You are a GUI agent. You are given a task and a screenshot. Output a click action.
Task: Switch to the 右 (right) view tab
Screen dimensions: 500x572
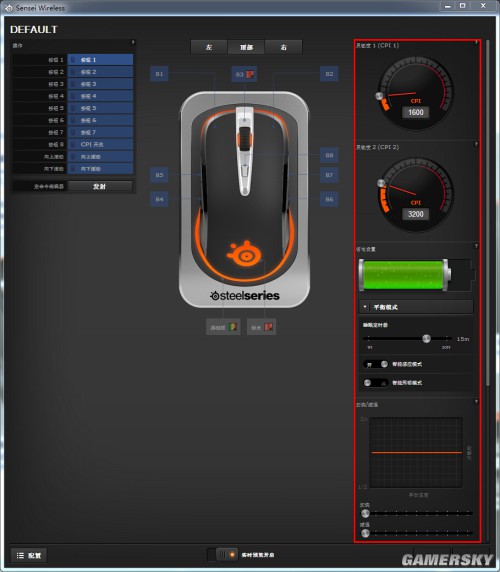point(283,47)
